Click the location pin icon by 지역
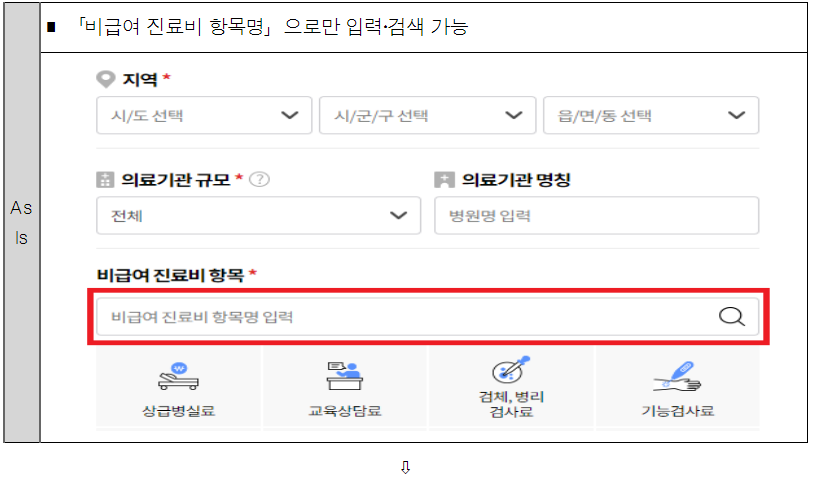The image size is (813, 479). click(106, 79)
